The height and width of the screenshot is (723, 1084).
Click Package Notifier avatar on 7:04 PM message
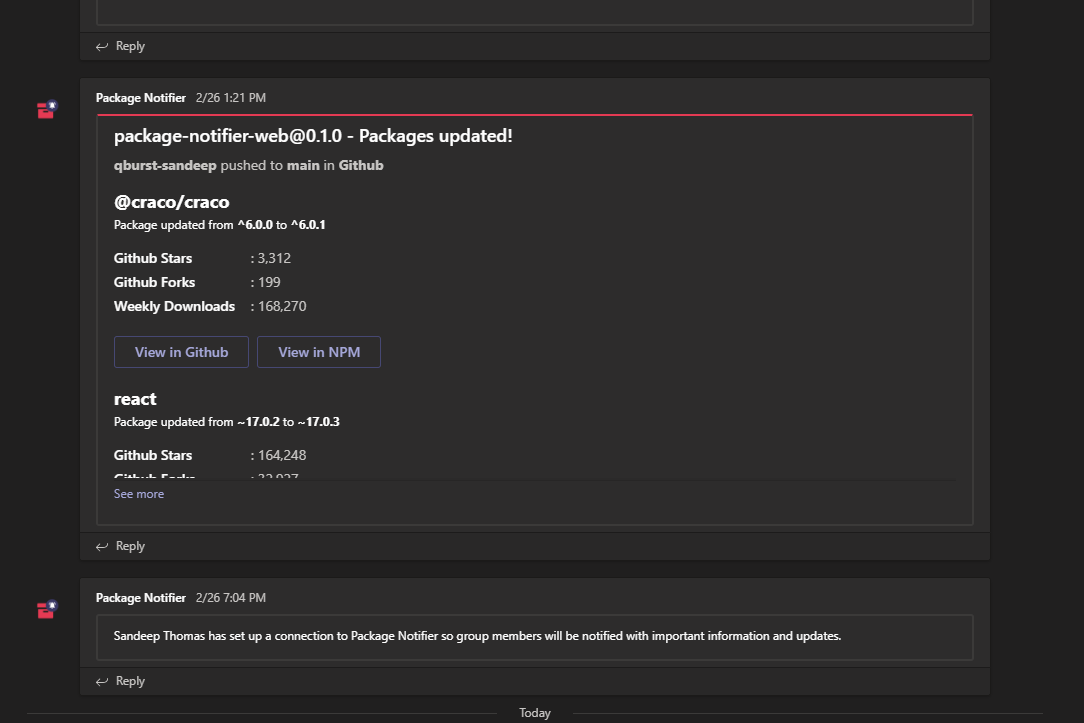click(x=47, y=610)
